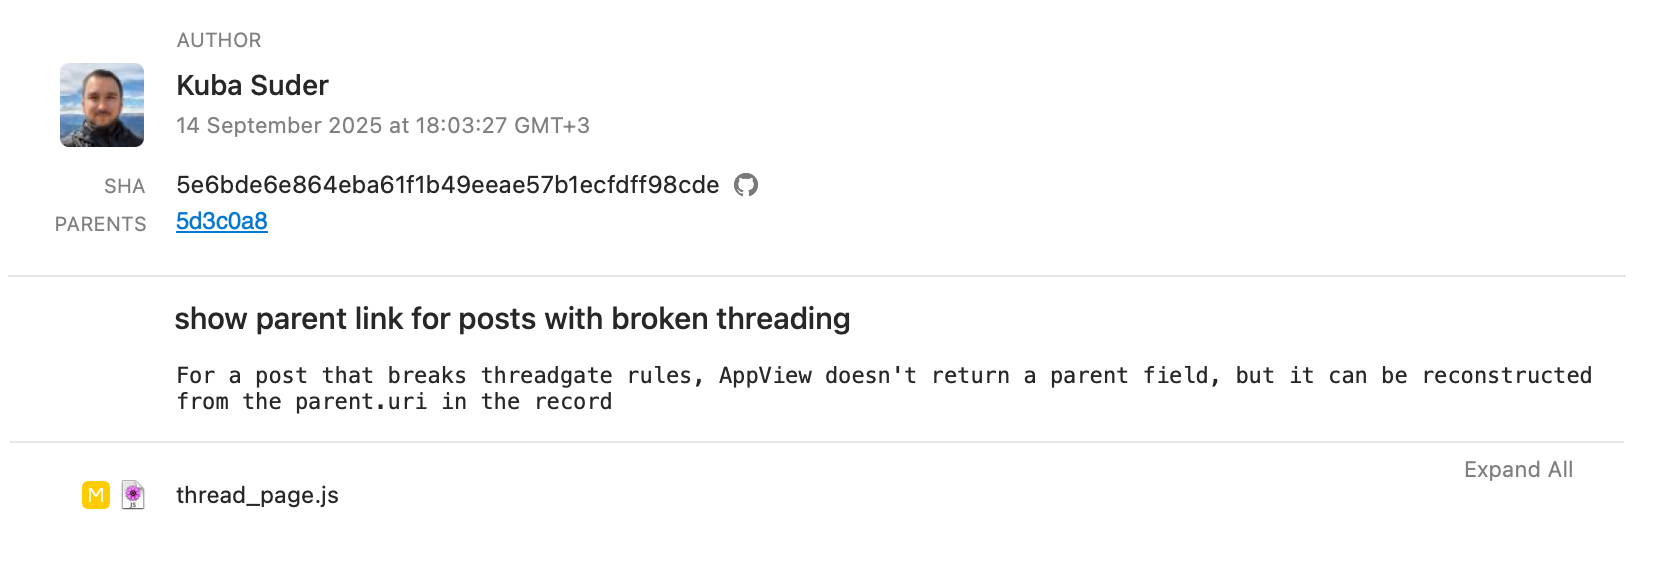Click the SHA field label
The height and width of the screenshot is (576, 1666).
(x=125, y=187)
